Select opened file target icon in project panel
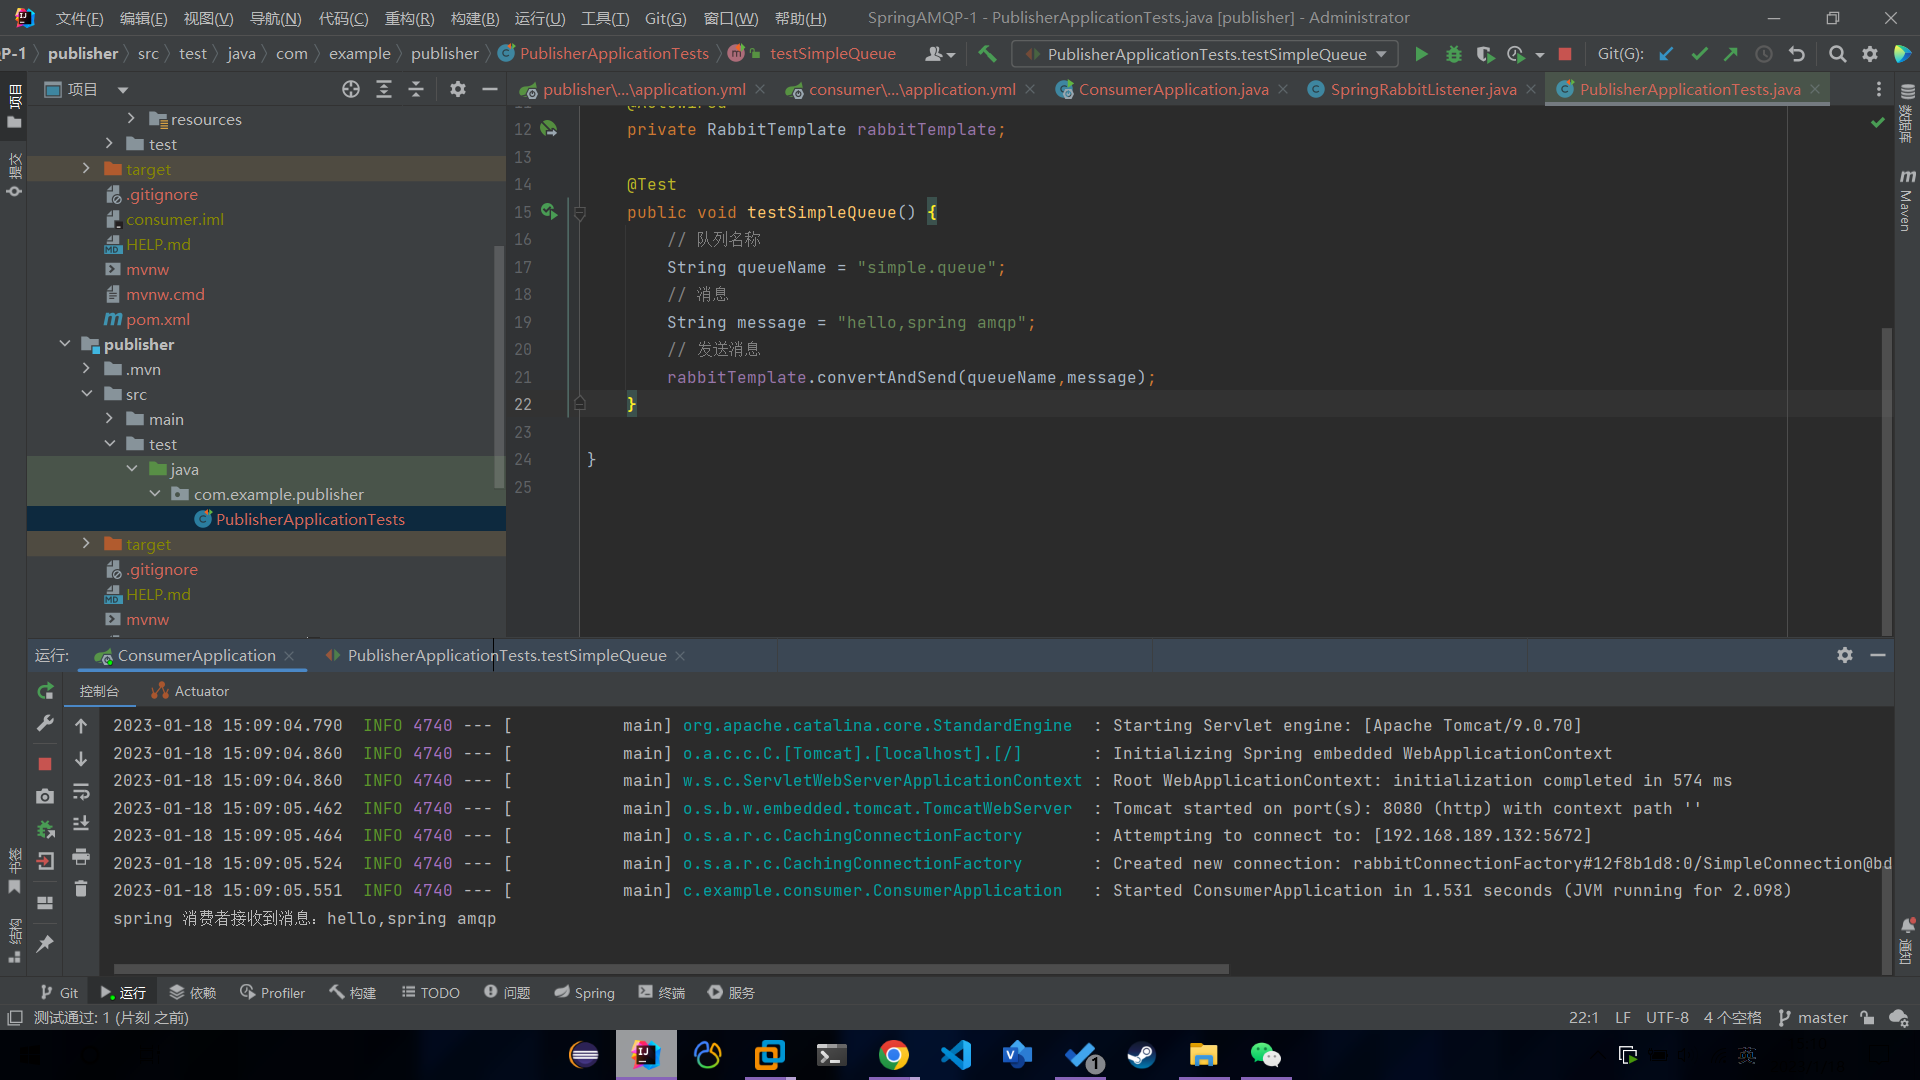The height and width of the screenshot is (1080, 1920). point(351,90)
